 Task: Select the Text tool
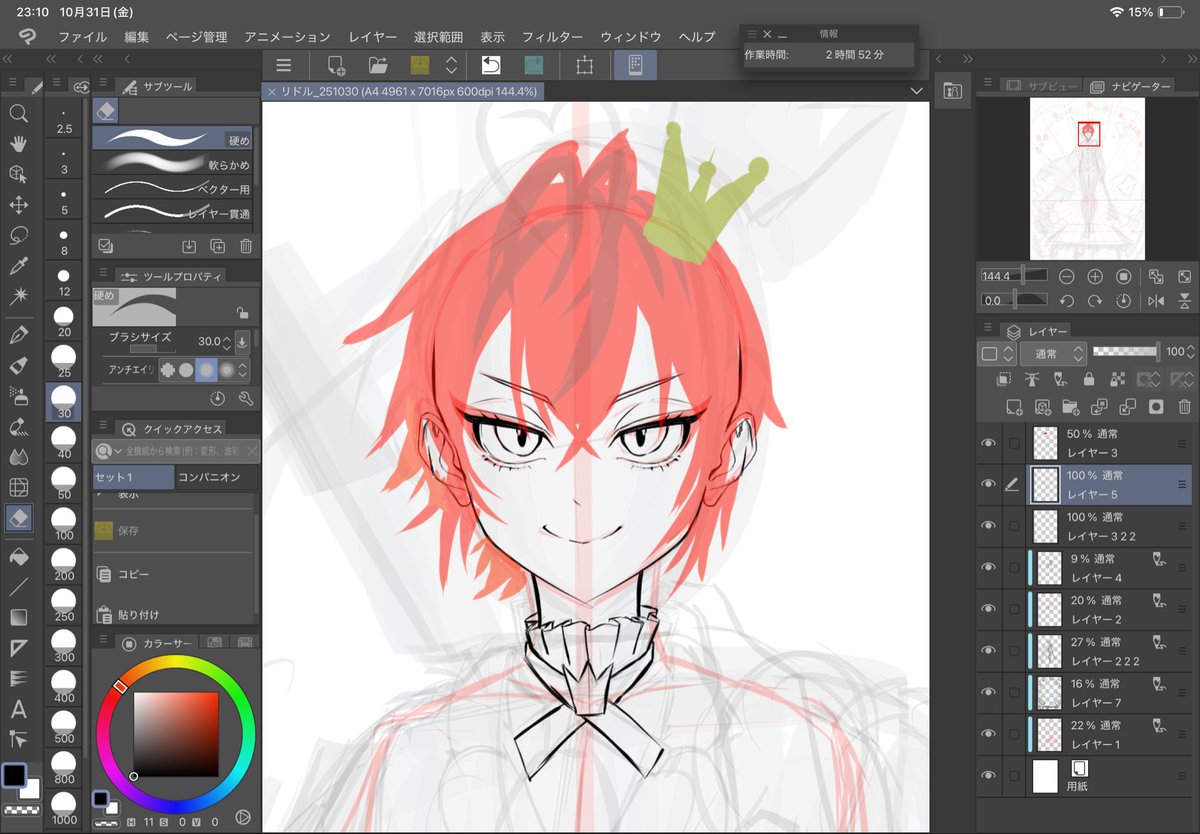point(18,710)
